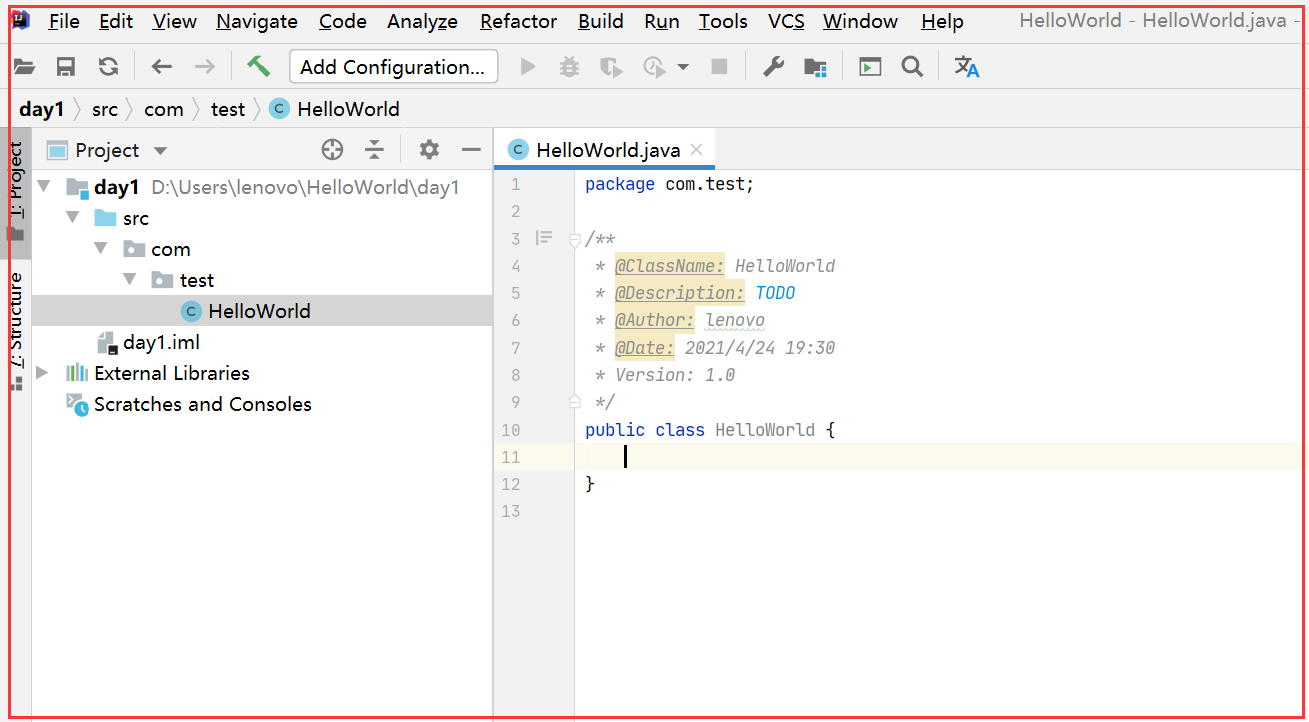Build project with the green hammer
The height and width of the screenshot is (722, 1309).
(258, 66)
